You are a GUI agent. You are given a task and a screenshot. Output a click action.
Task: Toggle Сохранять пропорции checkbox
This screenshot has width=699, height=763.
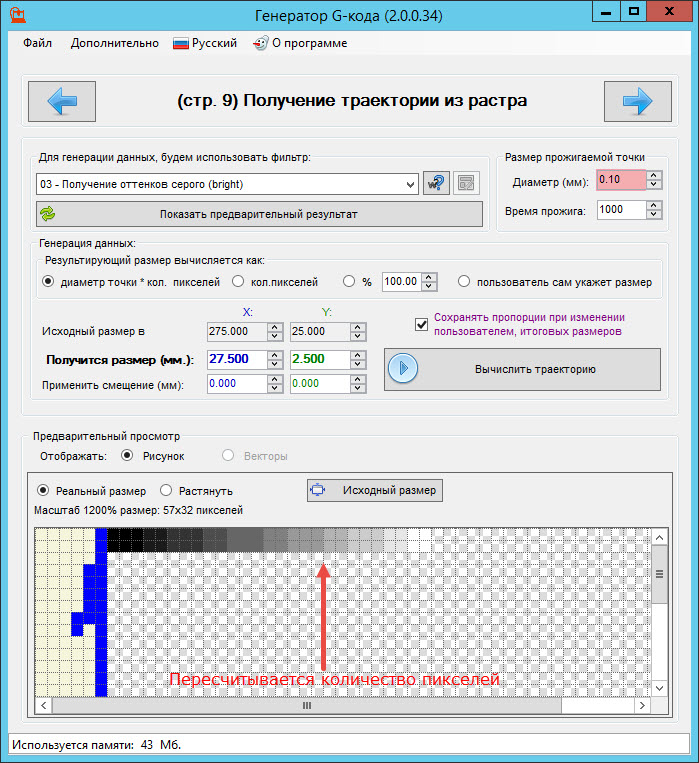click(x=422, y=324)
